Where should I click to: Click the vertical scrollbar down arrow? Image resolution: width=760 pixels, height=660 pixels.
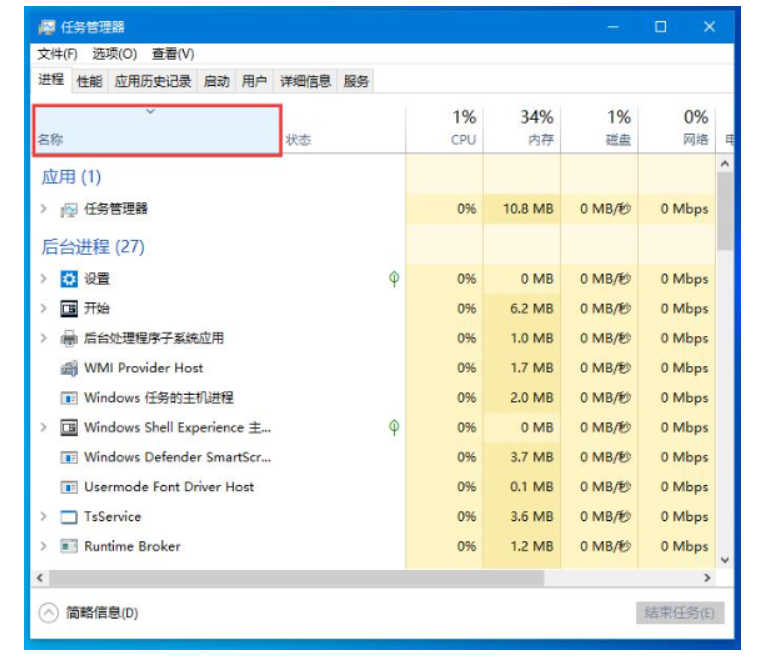tap(725, 560)
